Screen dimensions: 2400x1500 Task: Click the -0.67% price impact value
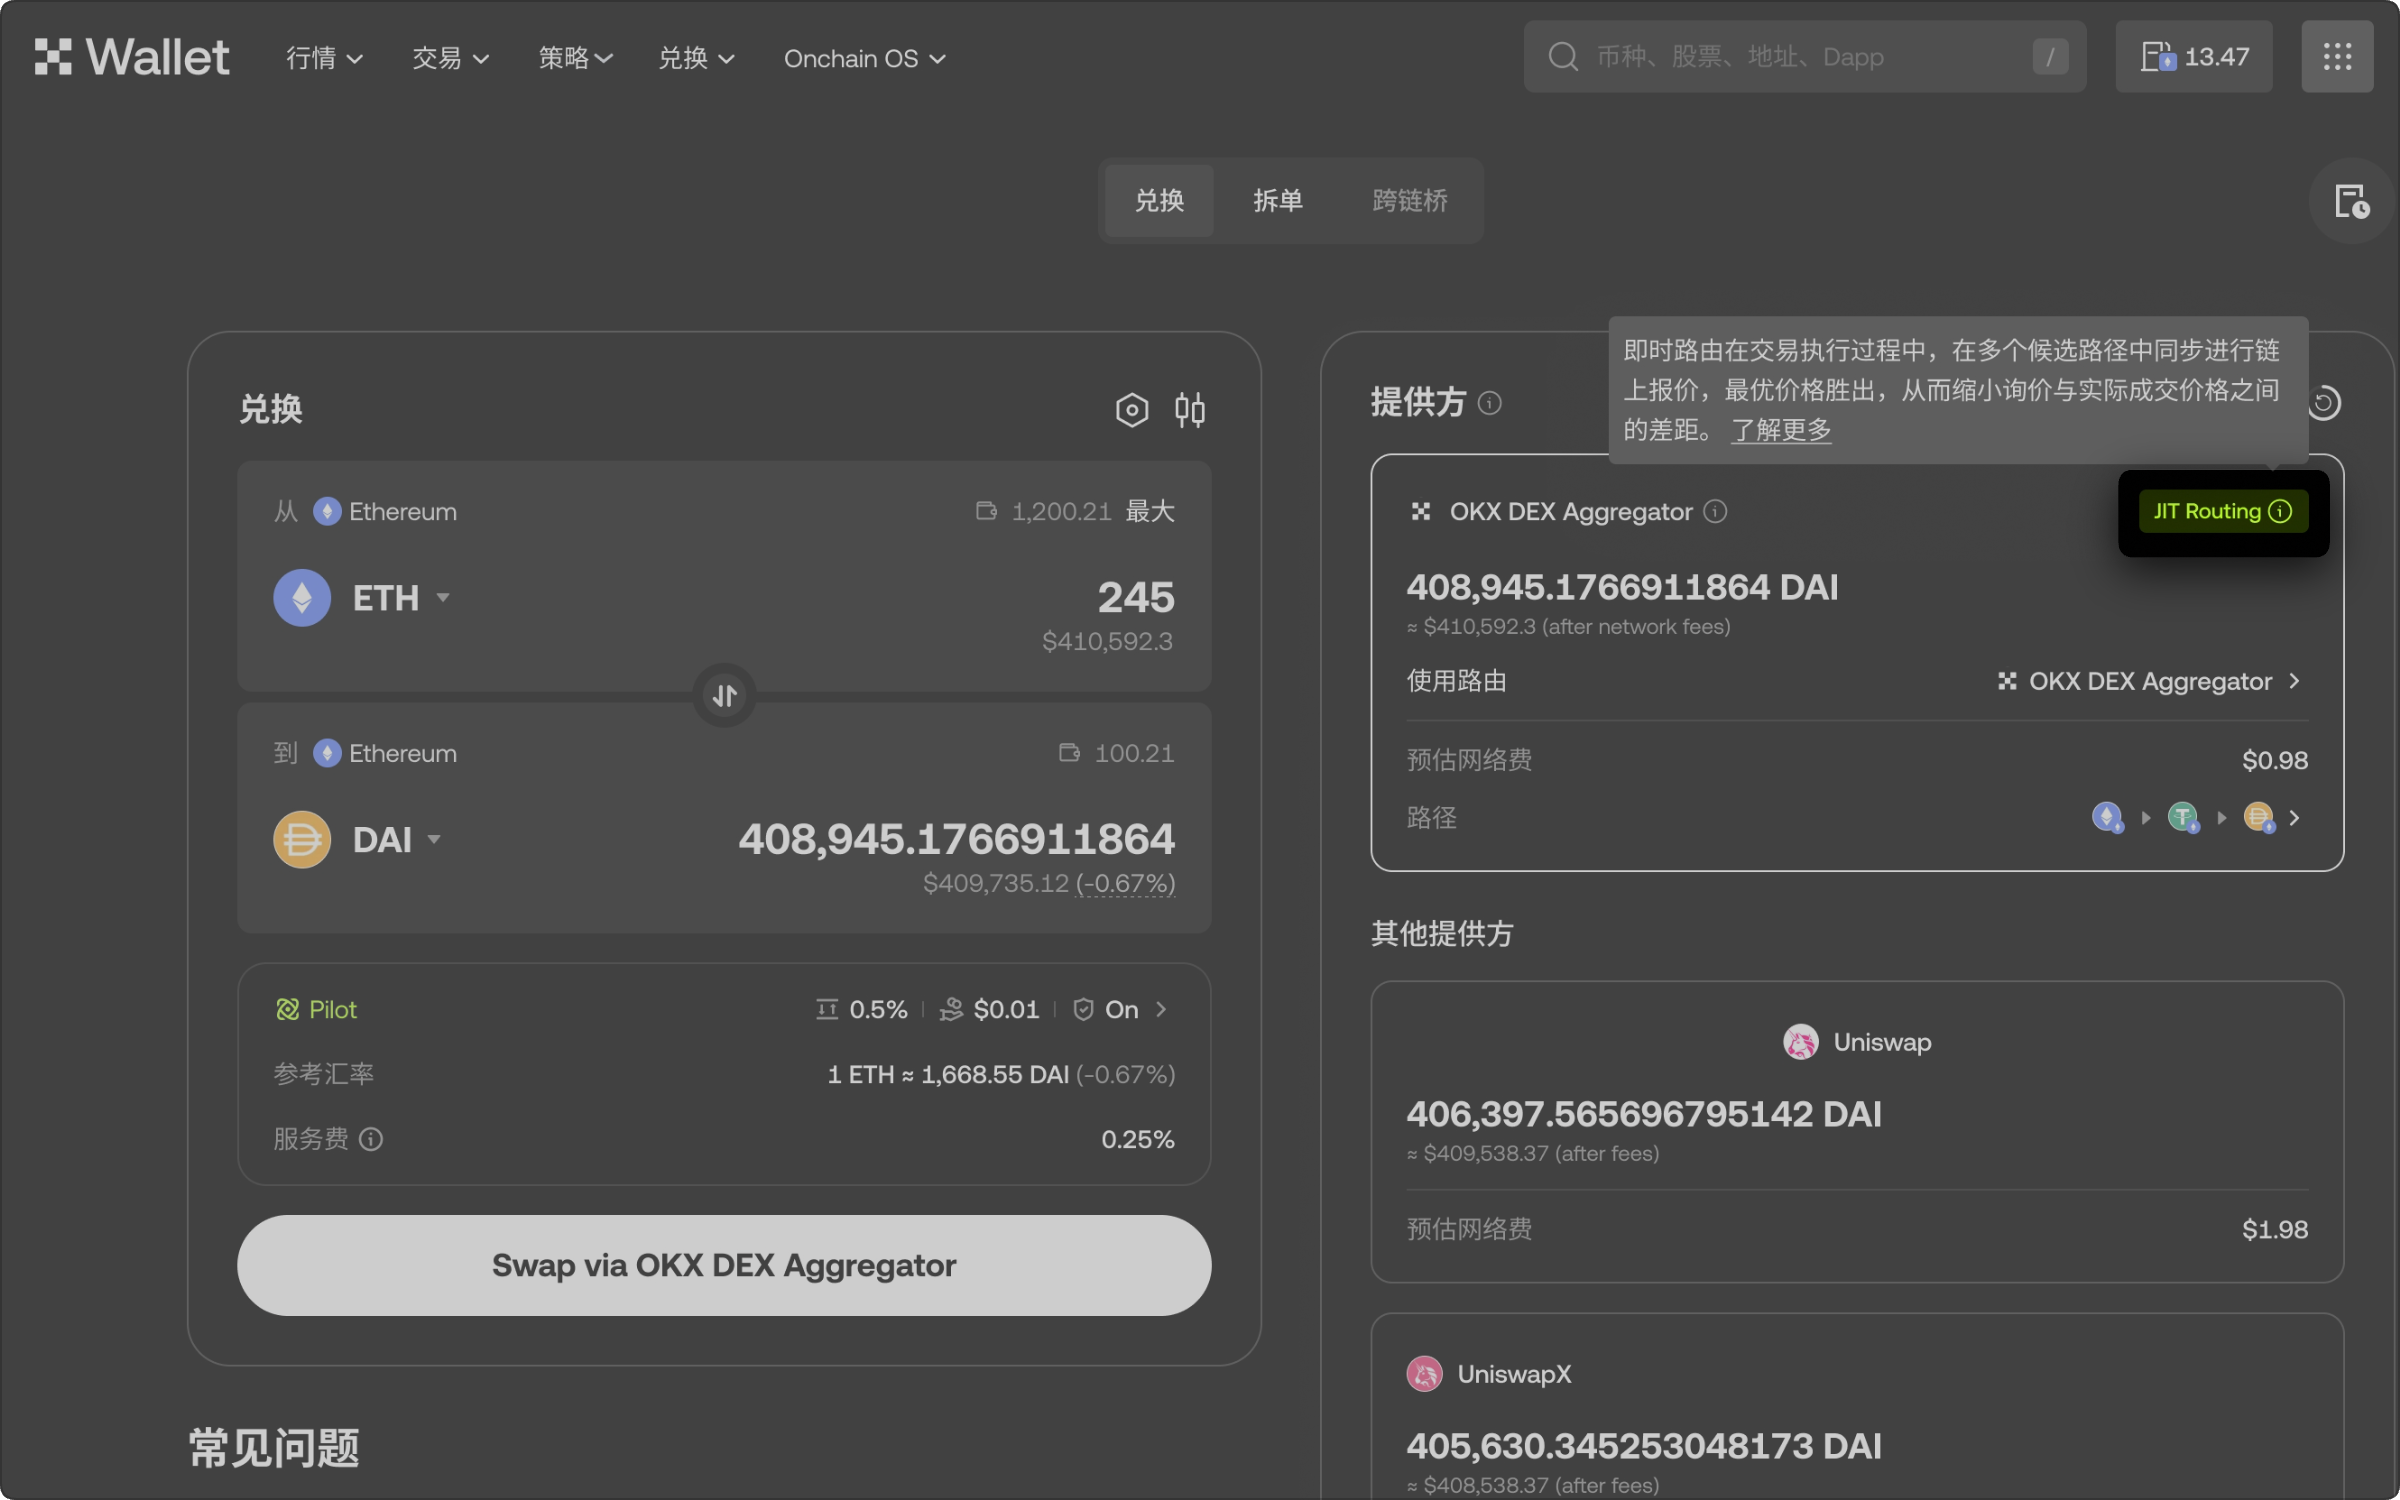tap(1125, 883)
